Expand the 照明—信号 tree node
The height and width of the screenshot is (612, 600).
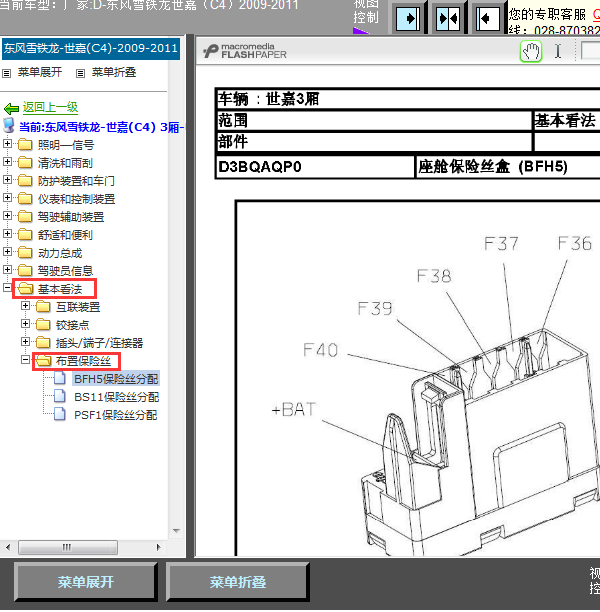[x=7, y=144]
